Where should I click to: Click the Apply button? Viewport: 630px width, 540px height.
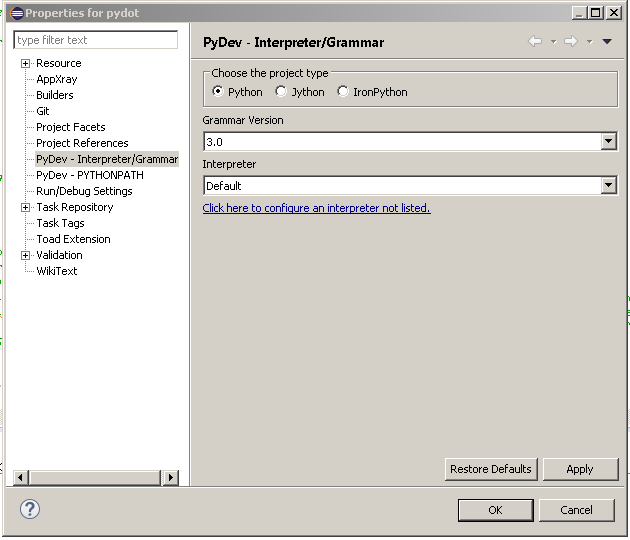(580, 469)
